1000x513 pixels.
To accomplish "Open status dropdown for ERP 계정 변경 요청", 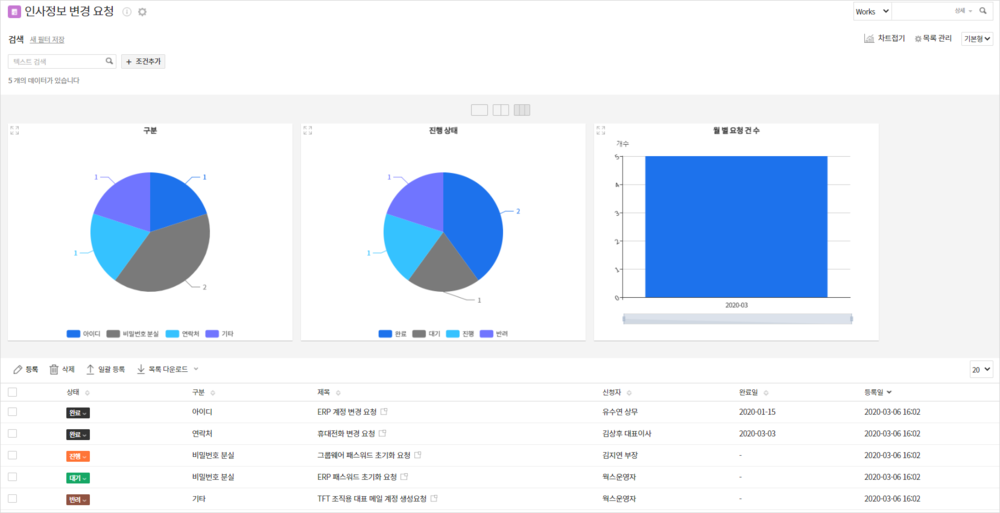I will coord(78,412).
